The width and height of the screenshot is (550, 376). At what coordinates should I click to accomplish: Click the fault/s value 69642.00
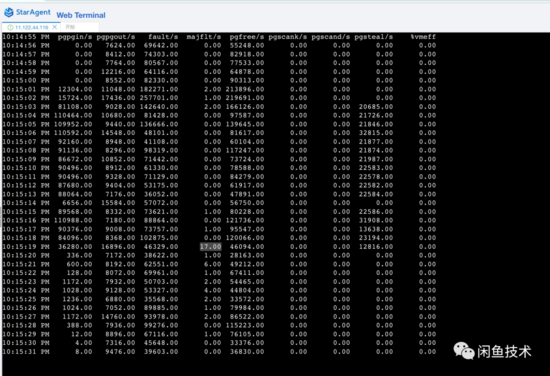coord(161,46)
